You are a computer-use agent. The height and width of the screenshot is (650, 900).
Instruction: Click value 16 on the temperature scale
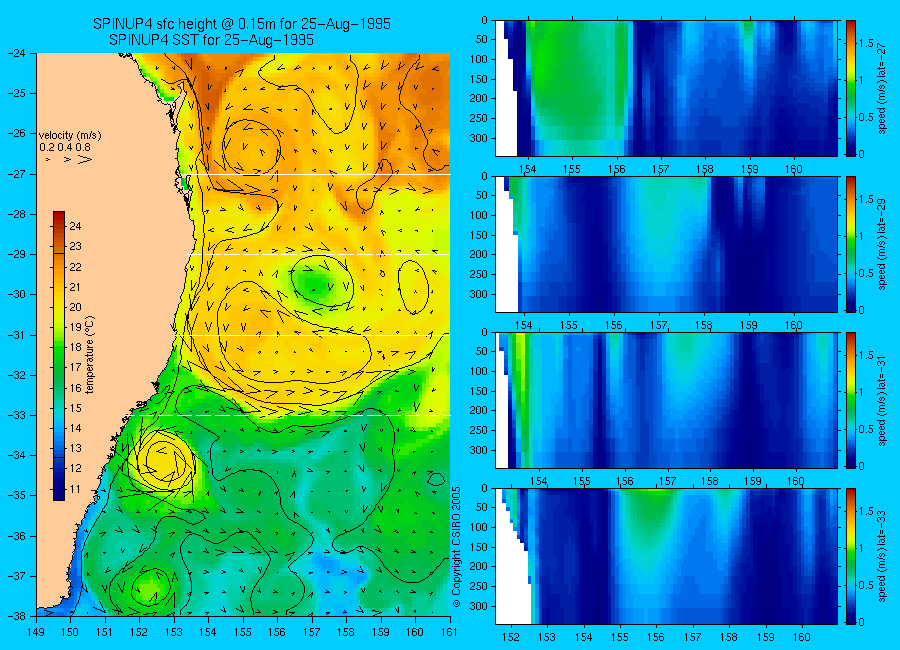pos(75,388)
